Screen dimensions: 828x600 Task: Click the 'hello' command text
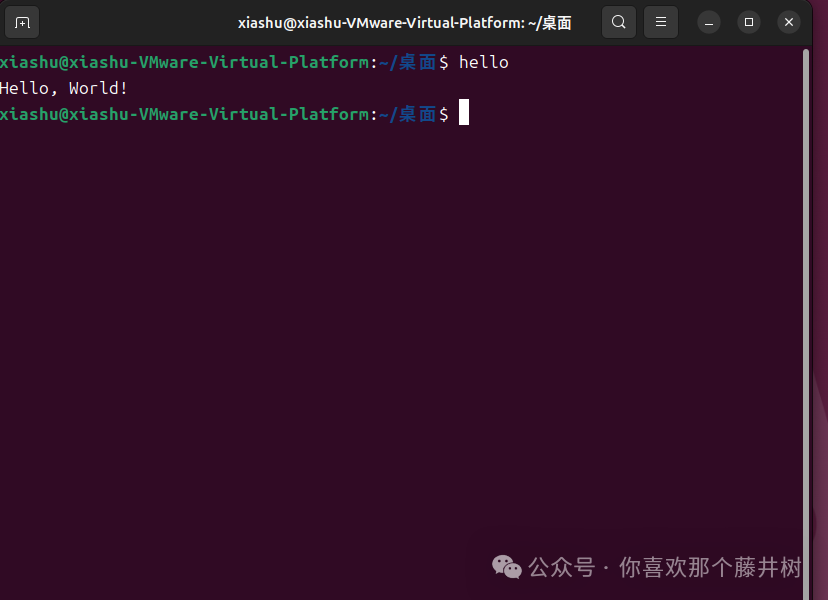pos(483,62)
